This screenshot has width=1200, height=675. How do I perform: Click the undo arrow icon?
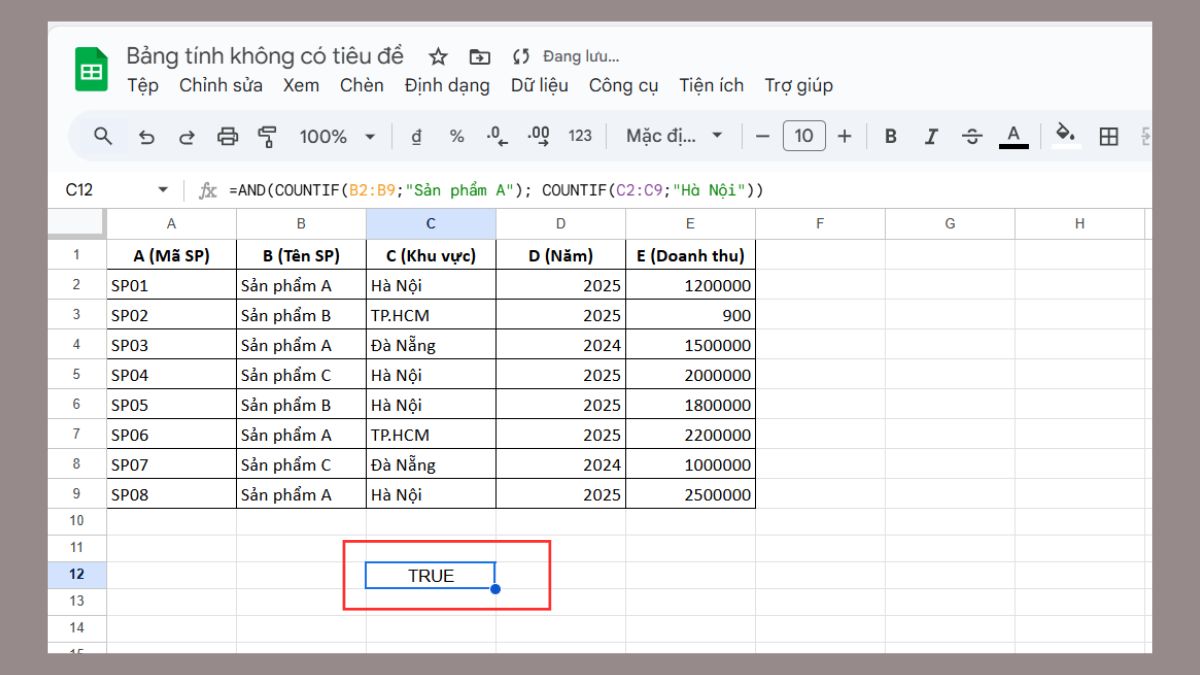(147, 137)
